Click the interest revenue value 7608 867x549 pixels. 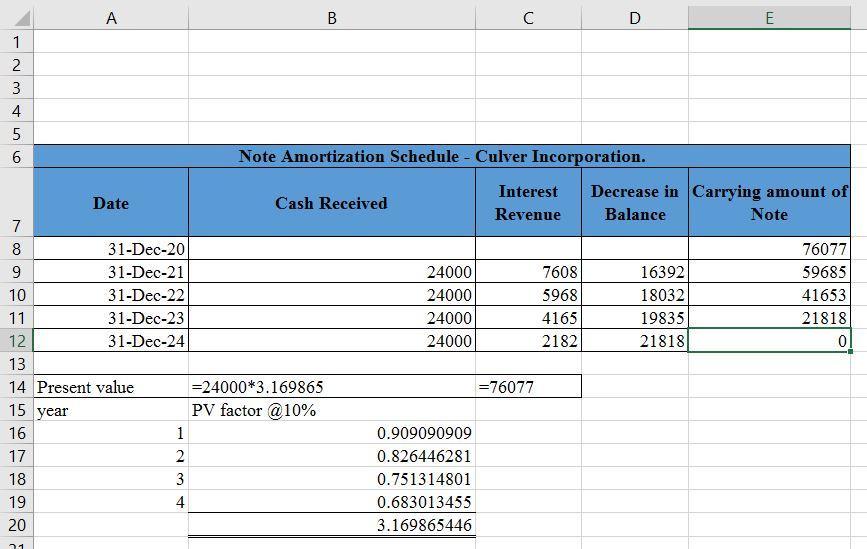pos(528,272)
